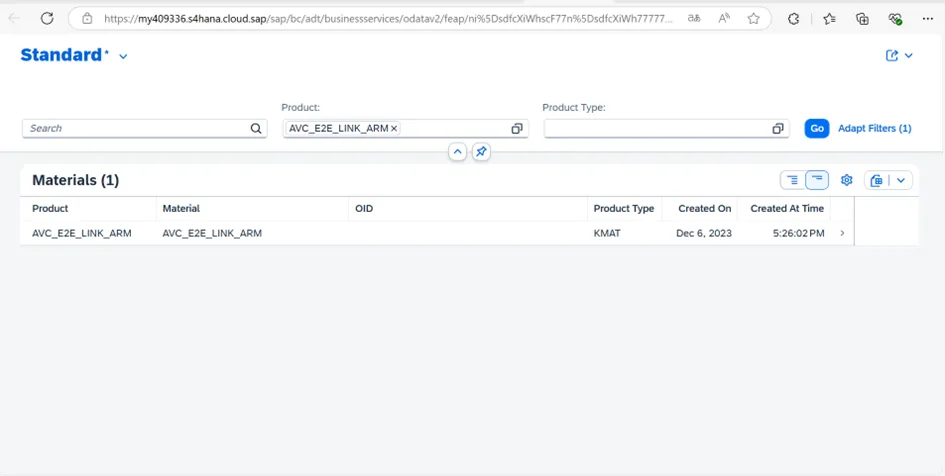This screenshot has width=945, height=476.
Task: Open value help for Product Type field
Action: 778,129
